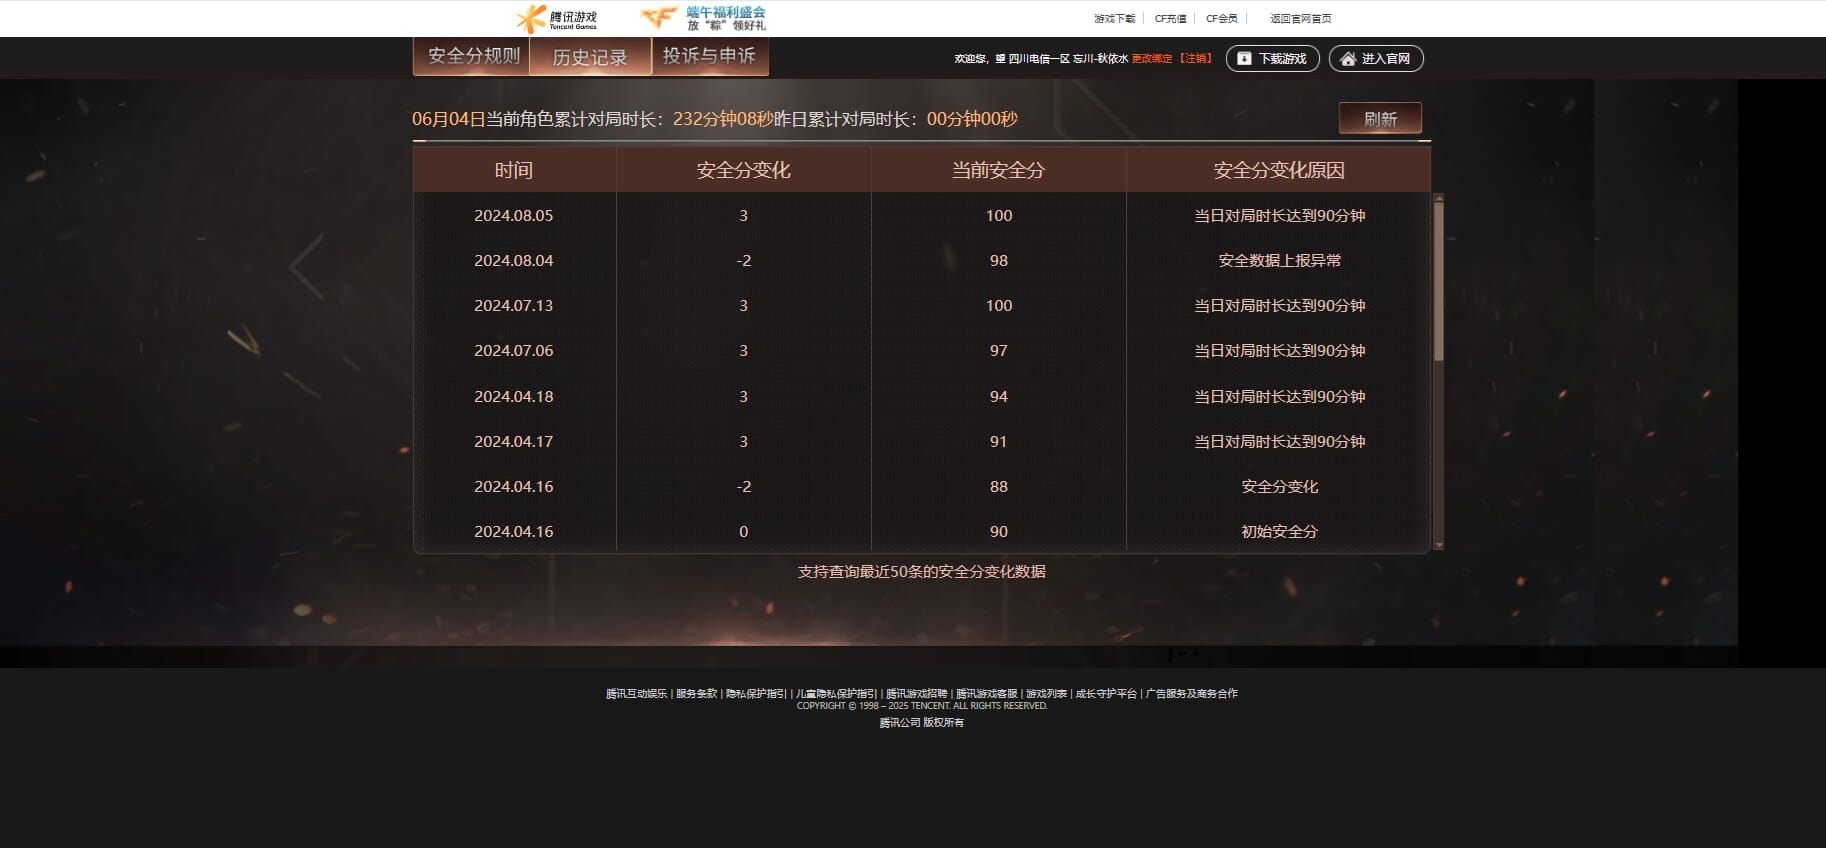Click the scrollbar up arrow of the table
The image size is (1826, 848).
click(x=1438, y=198)
